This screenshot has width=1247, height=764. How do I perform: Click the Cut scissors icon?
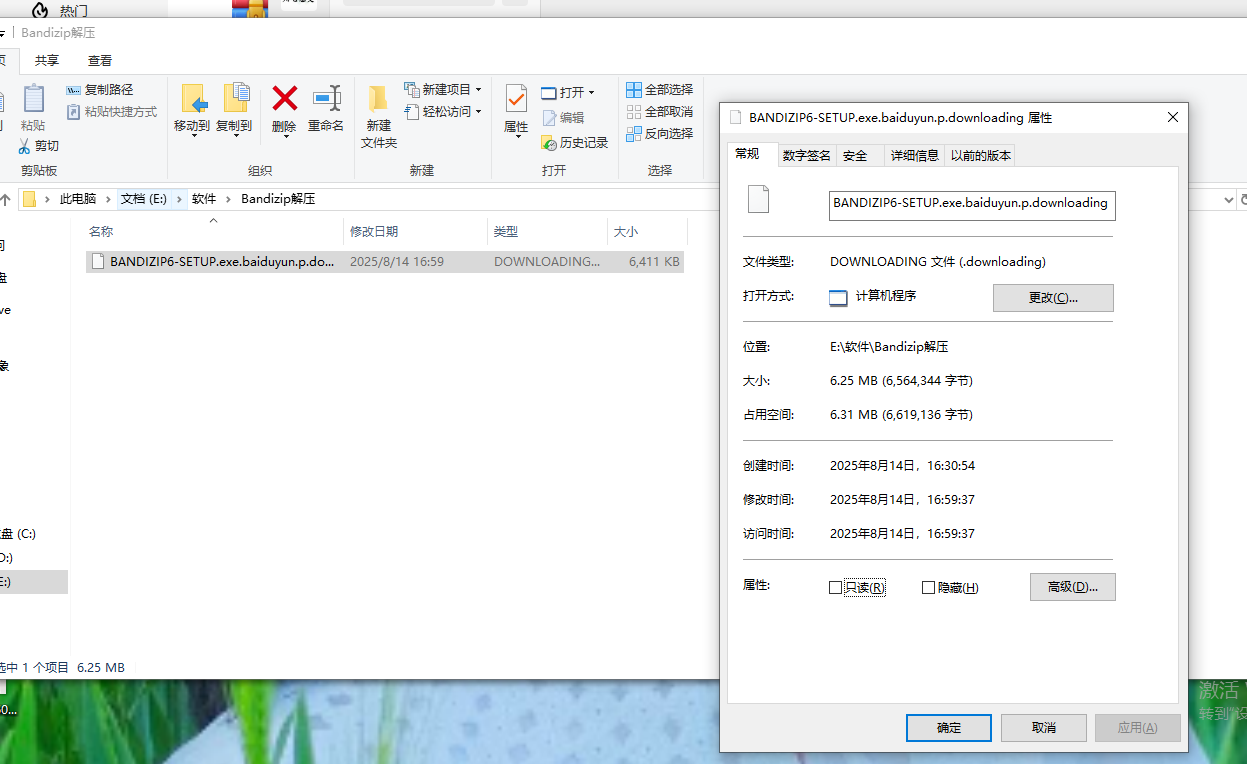click(x=25, y=146)
